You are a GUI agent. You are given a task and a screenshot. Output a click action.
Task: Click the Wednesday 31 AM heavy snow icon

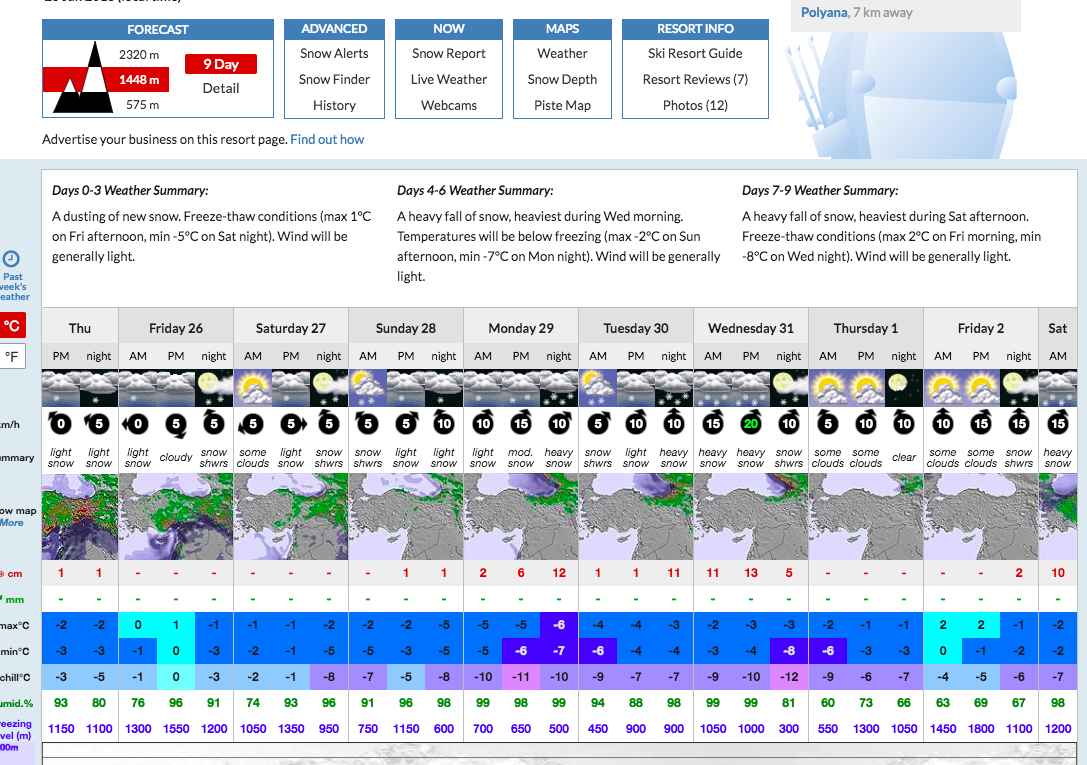[x=713, y=388]
